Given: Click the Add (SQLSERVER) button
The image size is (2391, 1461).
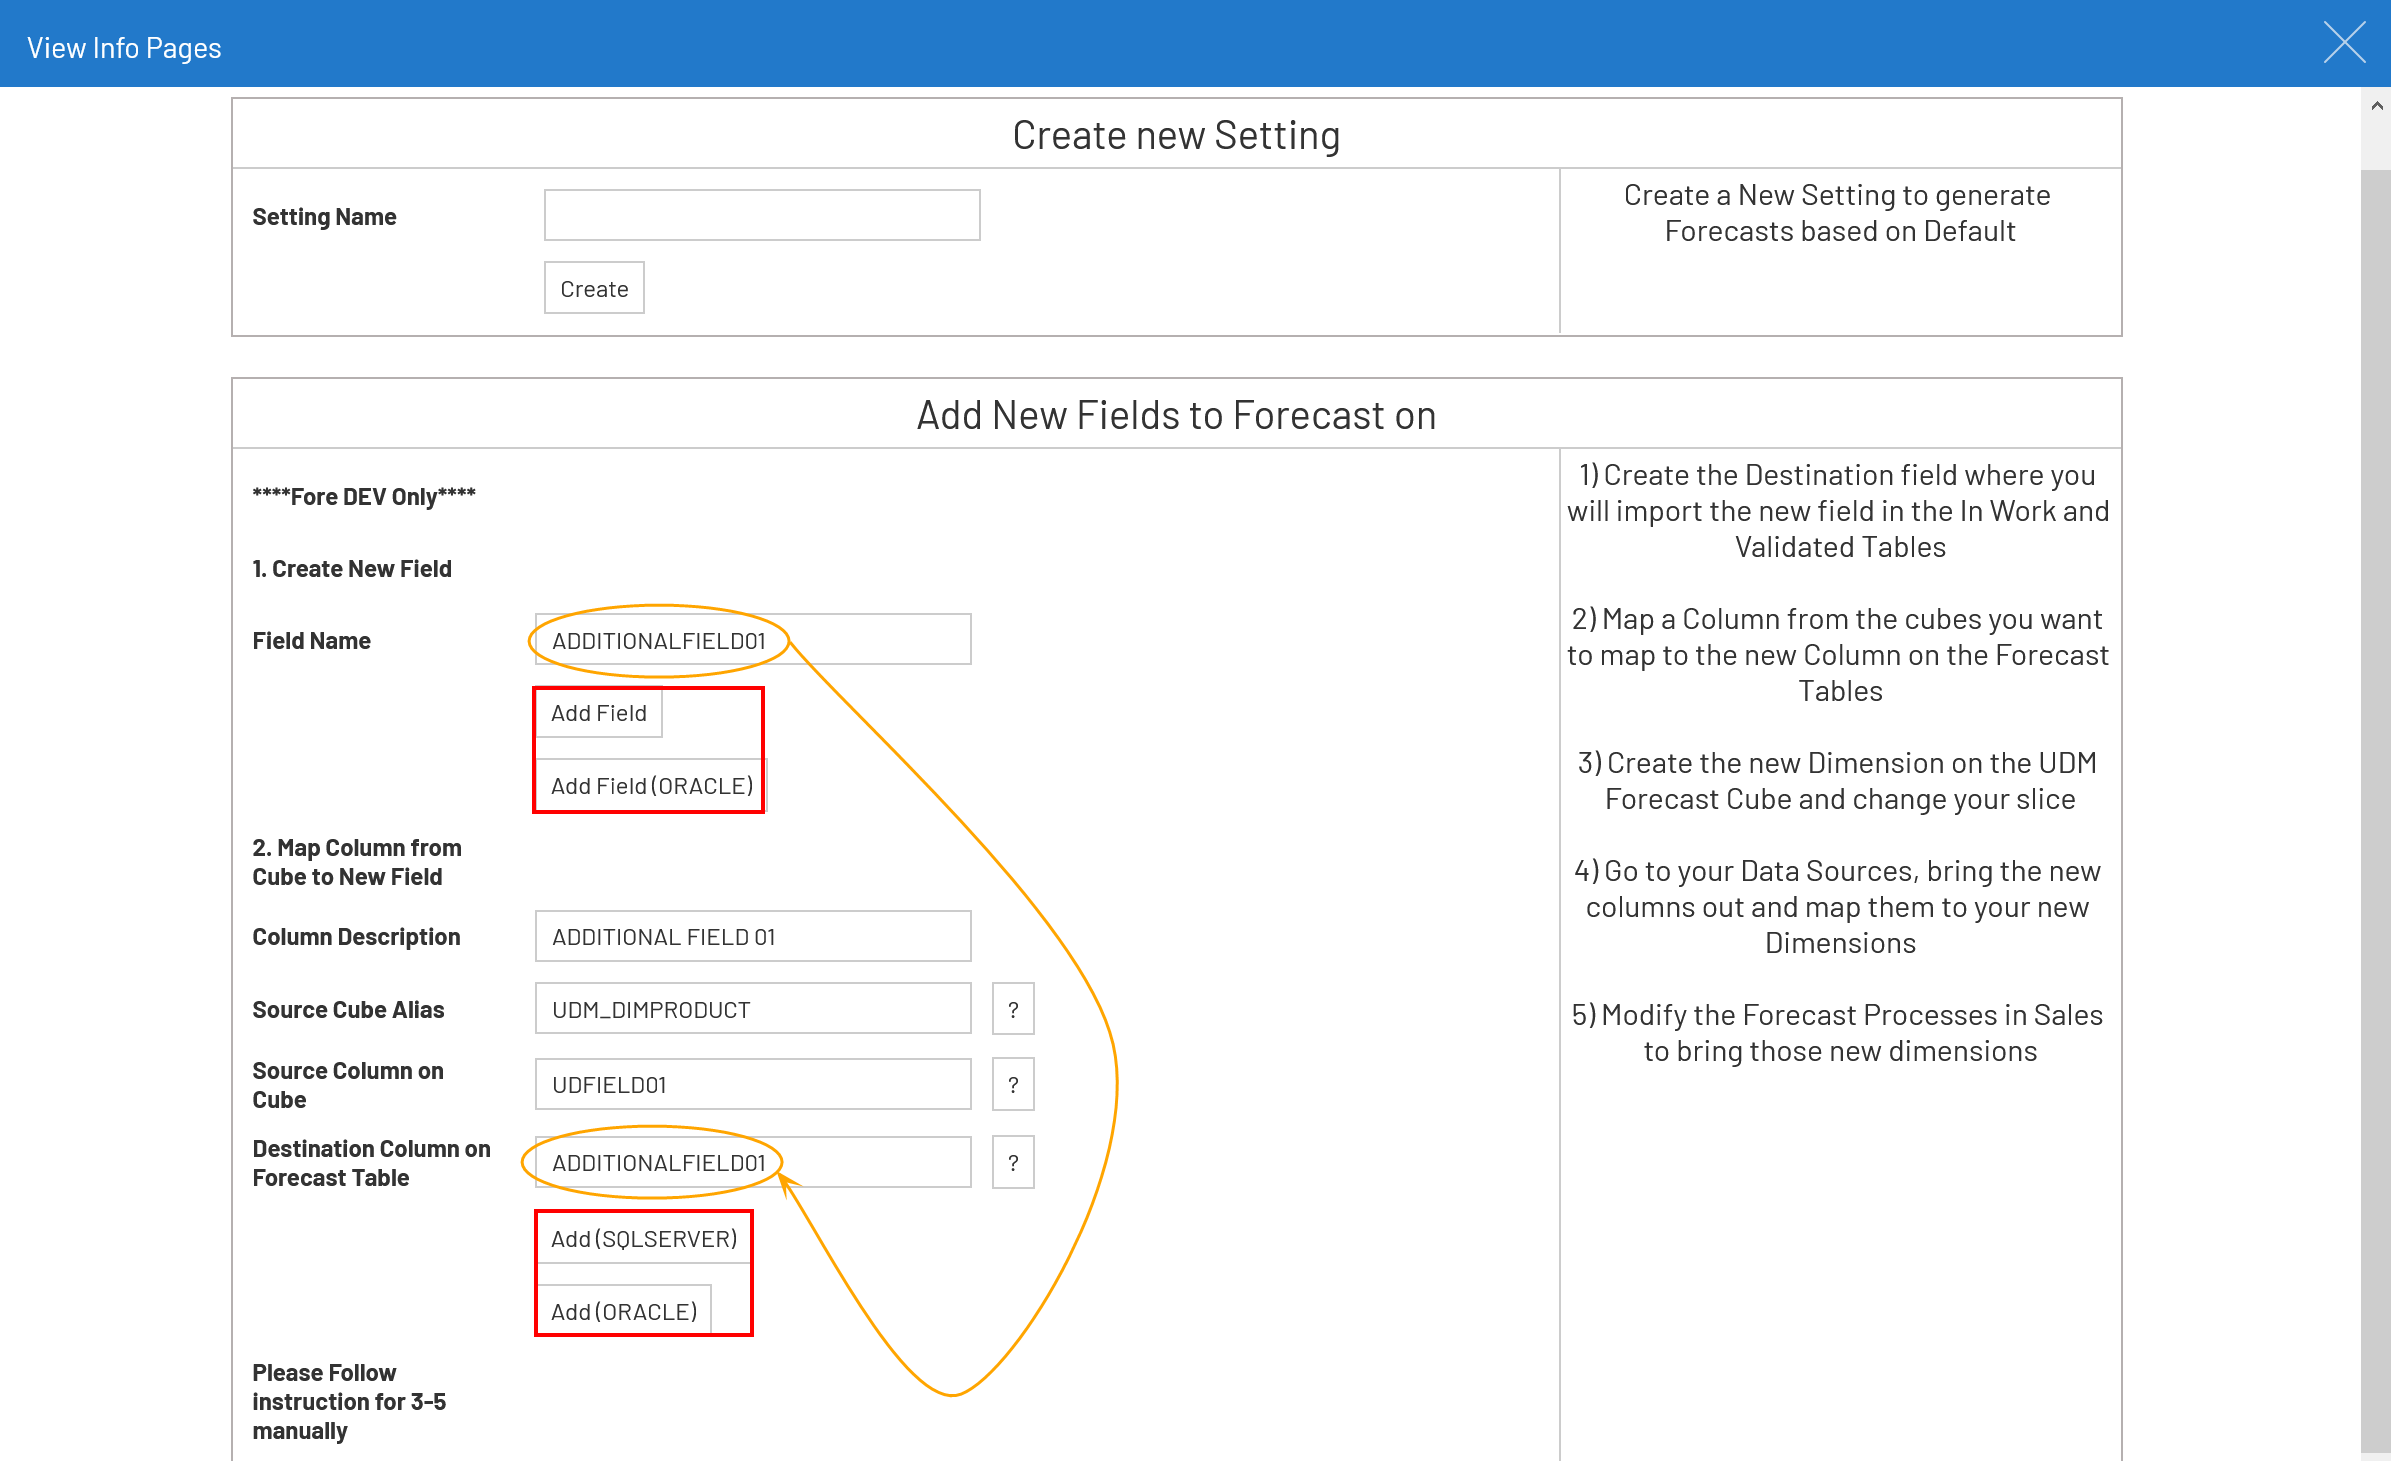Looking at the screenshot, I should tap(643, 1239).
